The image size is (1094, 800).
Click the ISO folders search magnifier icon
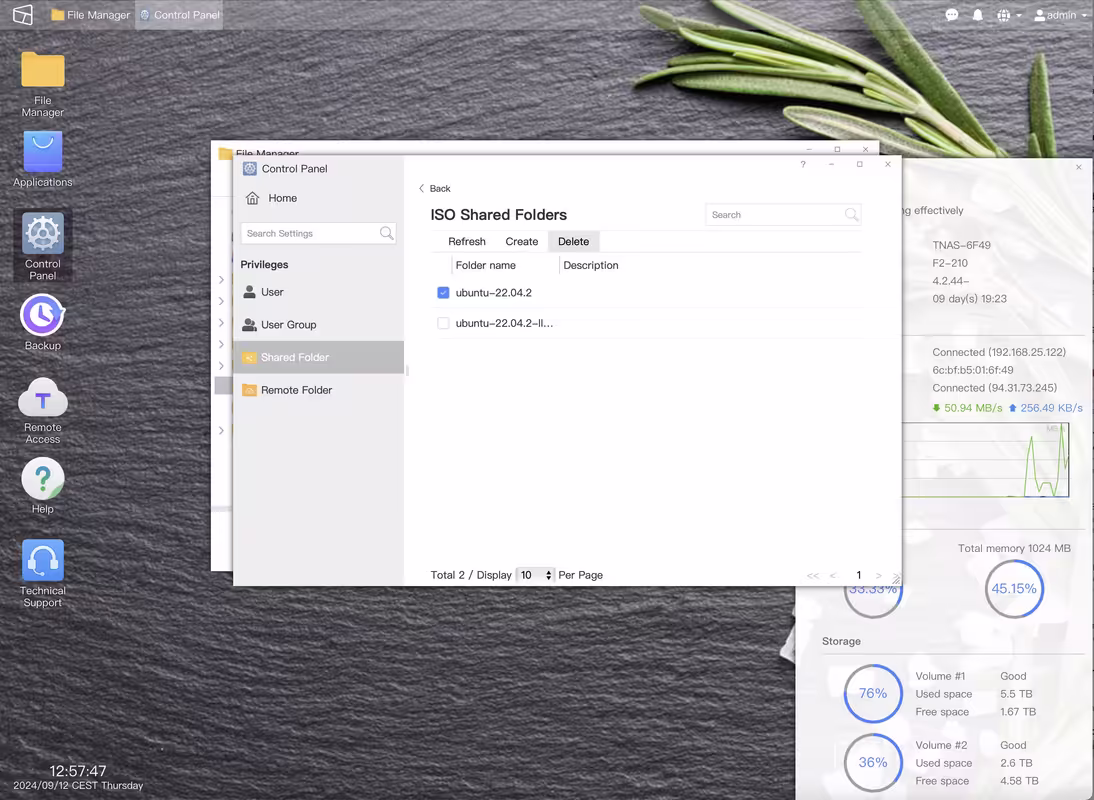[x=851, y=215]
